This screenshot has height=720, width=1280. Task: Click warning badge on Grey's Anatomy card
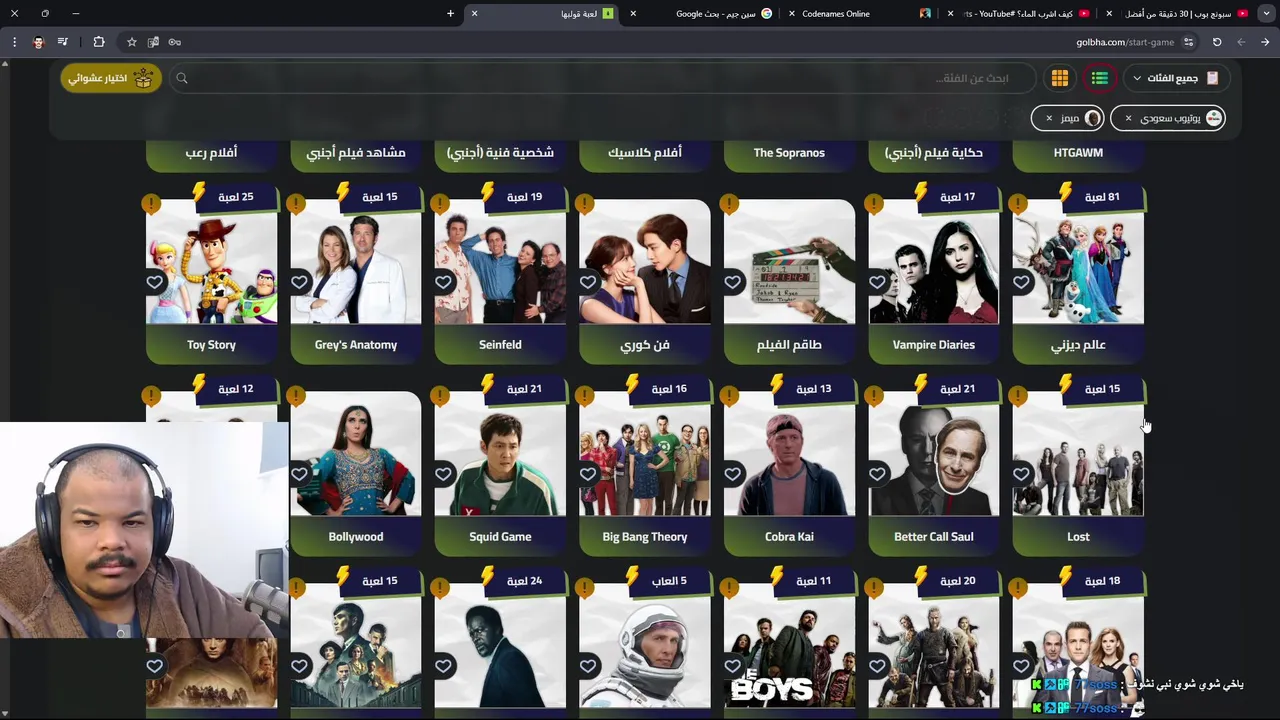(x=296, y=204)
